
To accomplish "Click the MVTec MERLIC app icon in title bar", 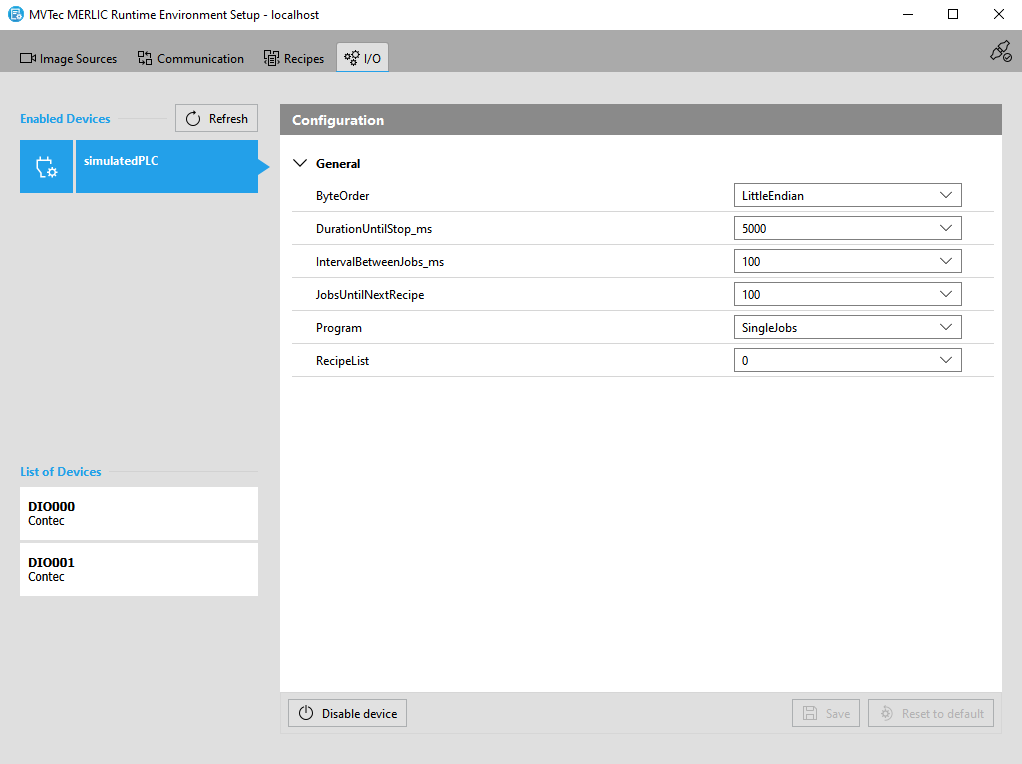I will click(x=15, y=15).
